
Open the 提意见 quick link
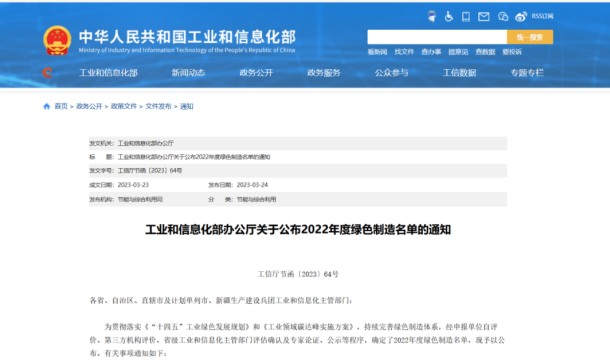pos(458,52)
